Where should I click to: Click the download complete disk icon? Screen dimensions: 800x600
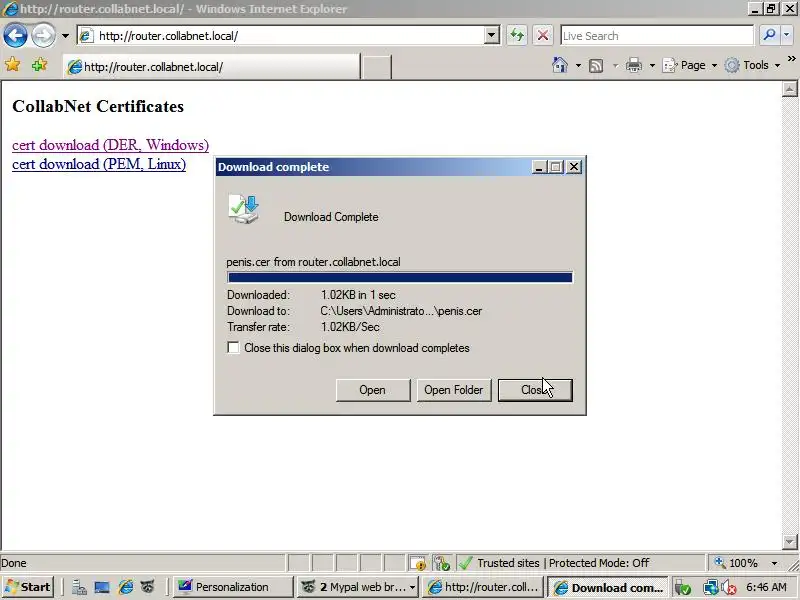point(244,209)
